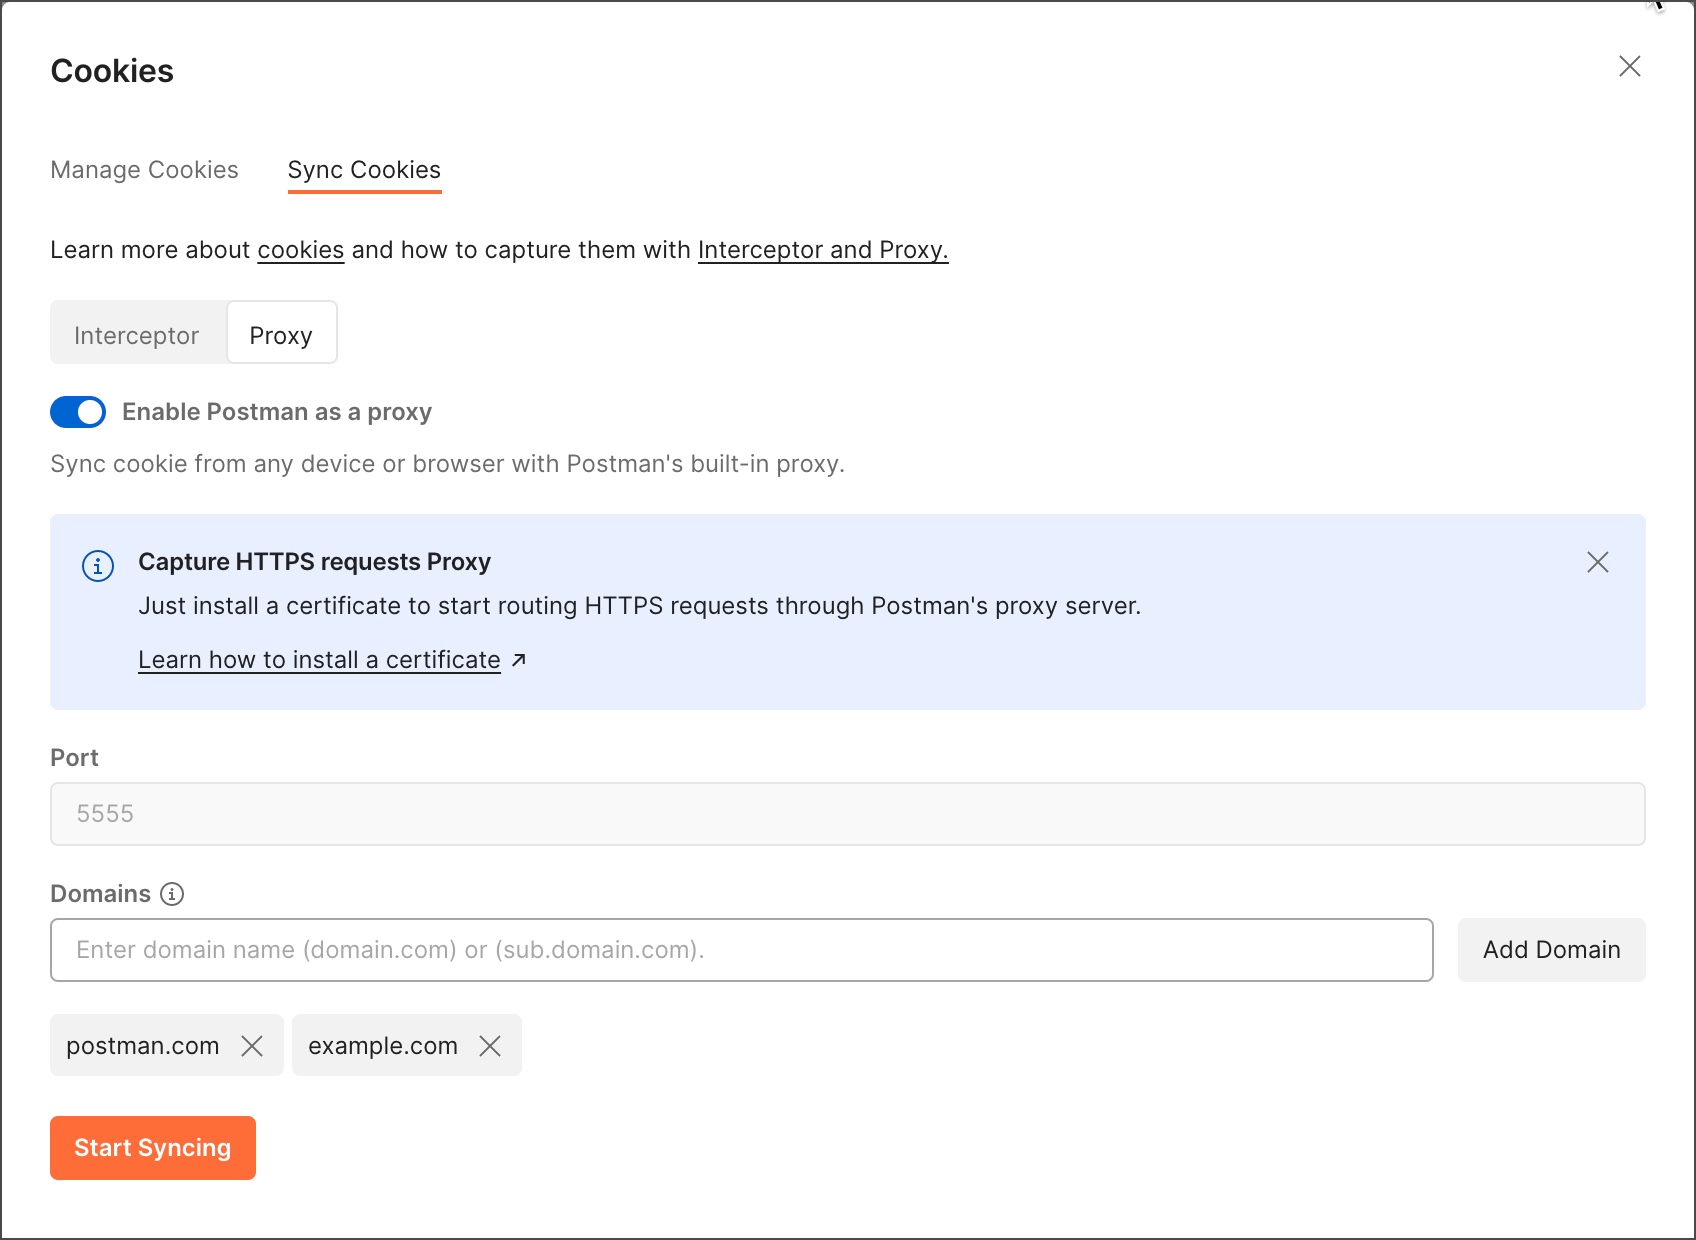Remove example.com from the domain list
This screenshot has height=1240, width=1696.
tap(490, 1046)
